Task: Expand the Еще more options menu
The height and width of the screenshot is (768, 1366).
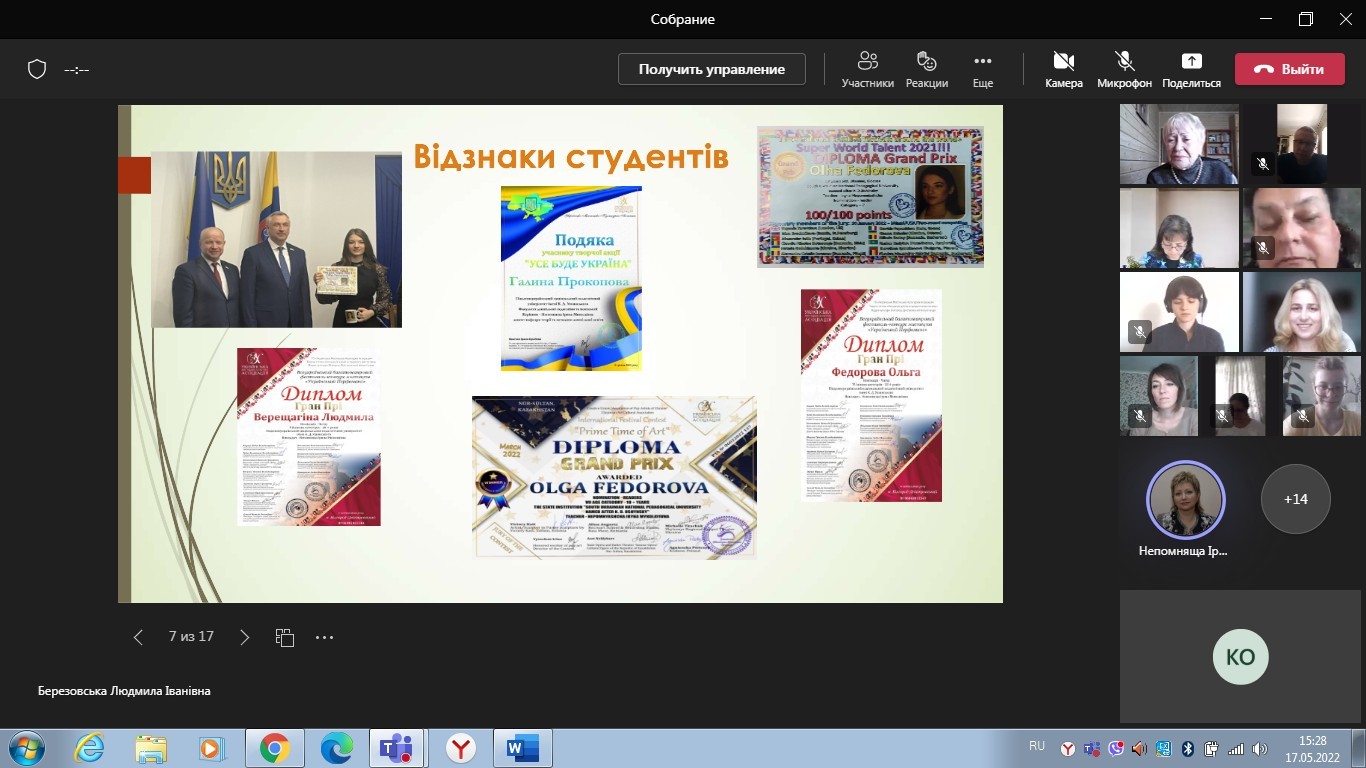Action: [x=982, y=69]
